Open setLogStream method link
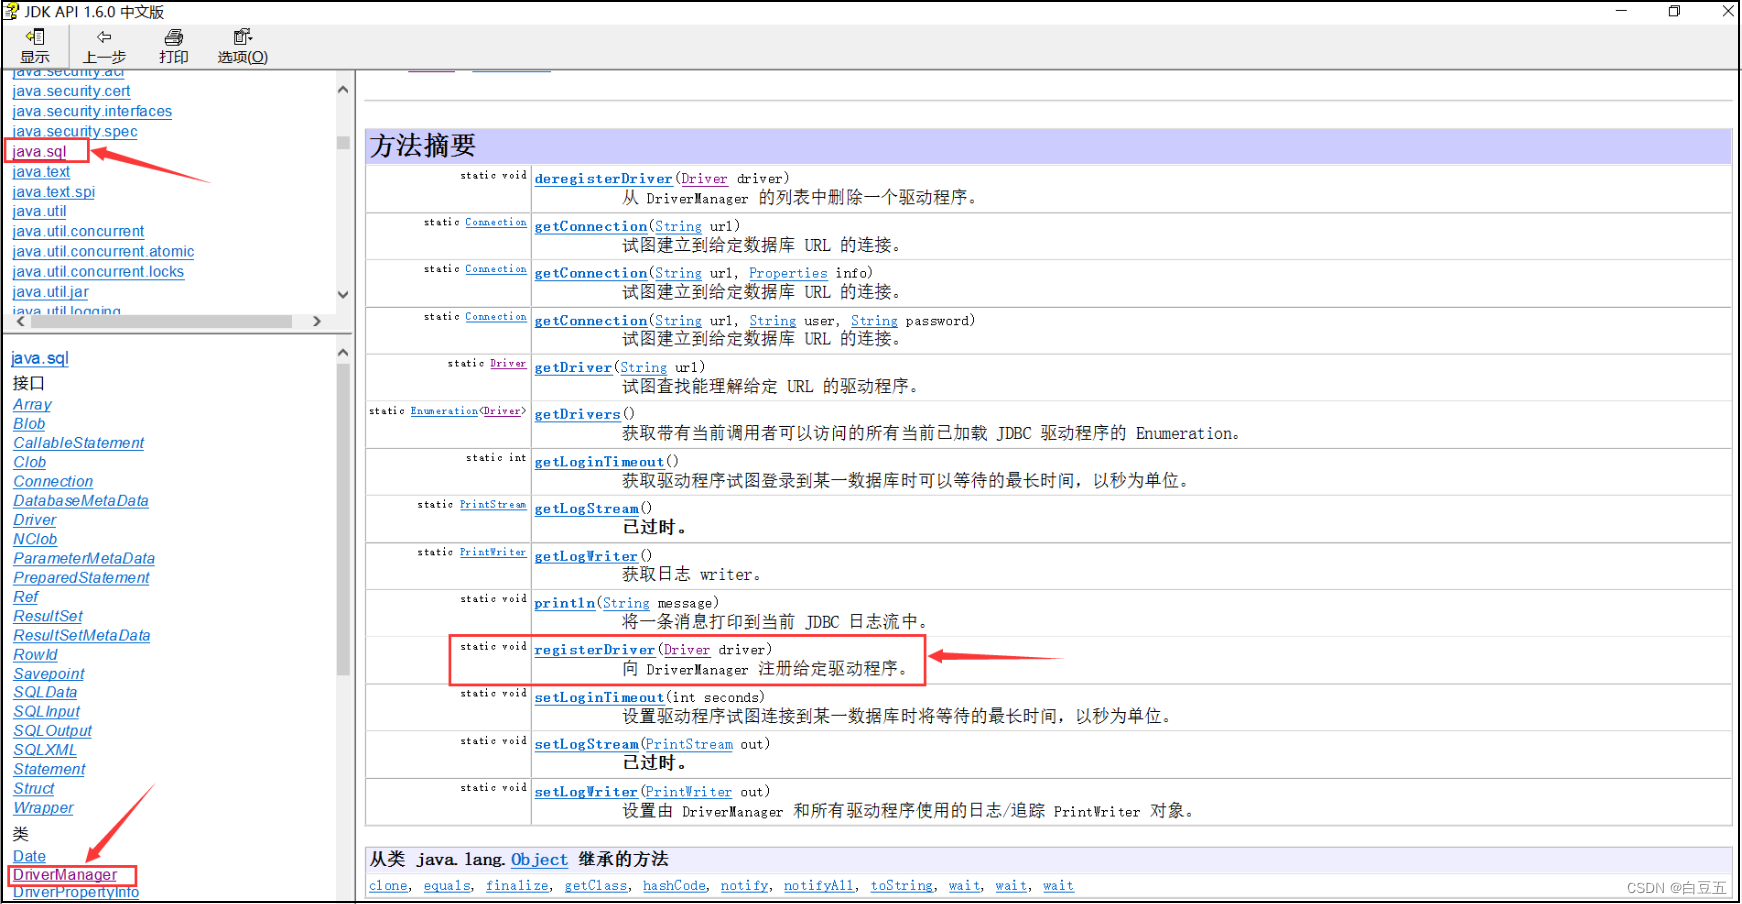Image resolution: width=1742 pixels, height=904 pixels. tap(586, 745)
